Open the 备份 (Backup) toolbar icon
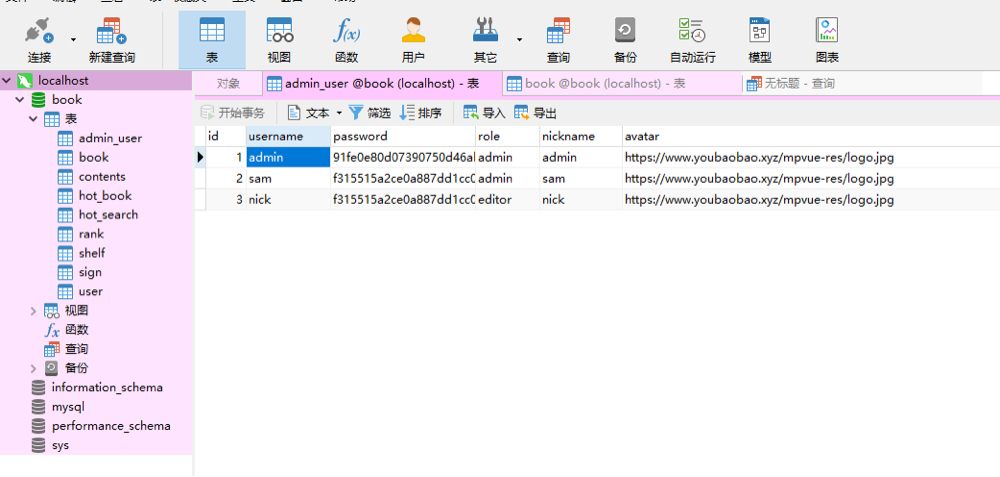1000x477 pixels. coord(625,40)
